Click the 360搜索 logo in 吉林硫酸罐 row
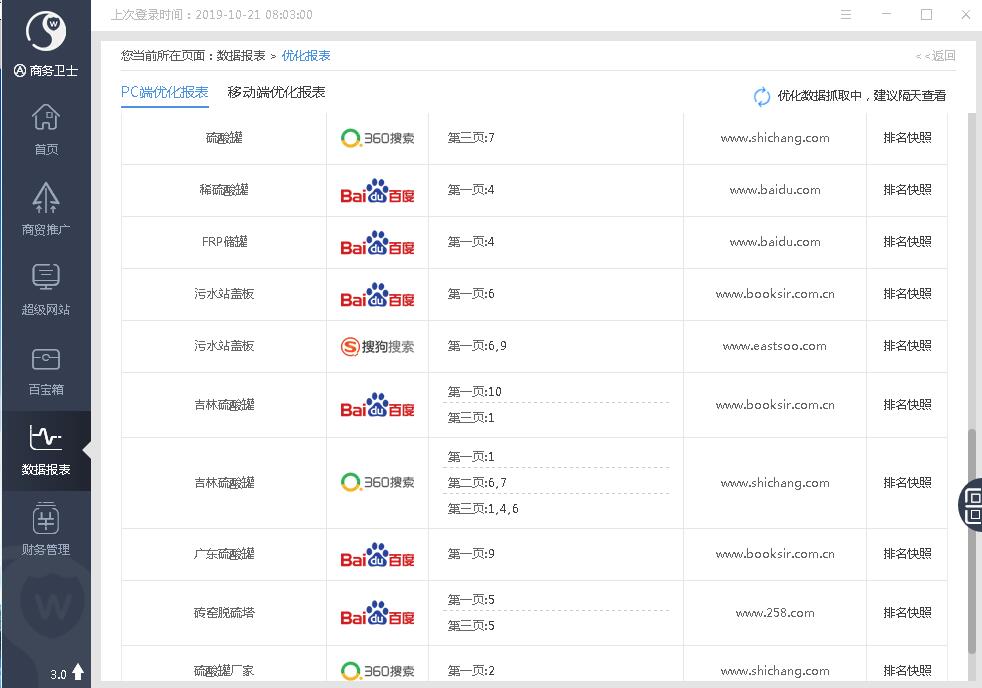 pyautogui.click(x=377, y=483)
